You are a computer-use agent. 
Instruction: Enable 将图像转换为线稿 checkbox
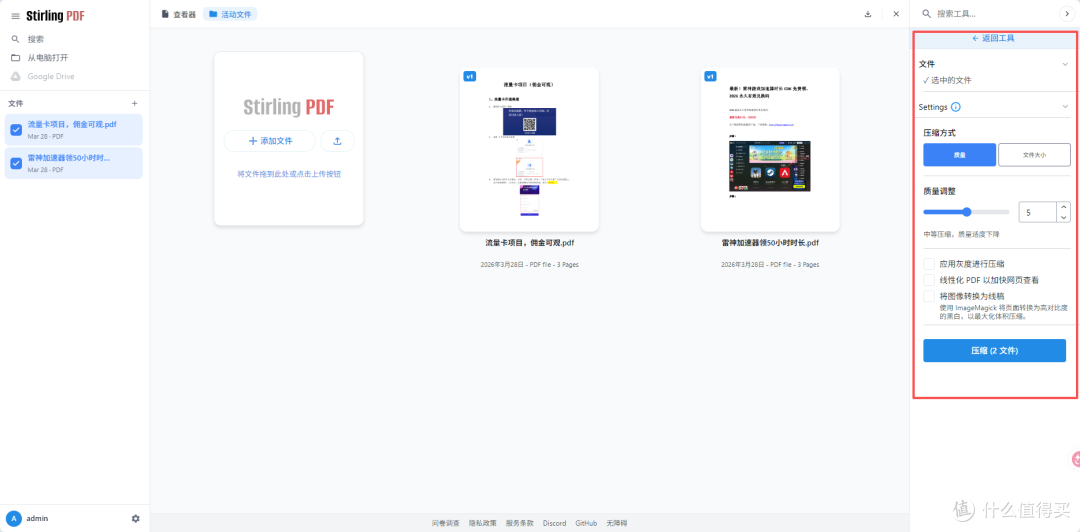929,296
